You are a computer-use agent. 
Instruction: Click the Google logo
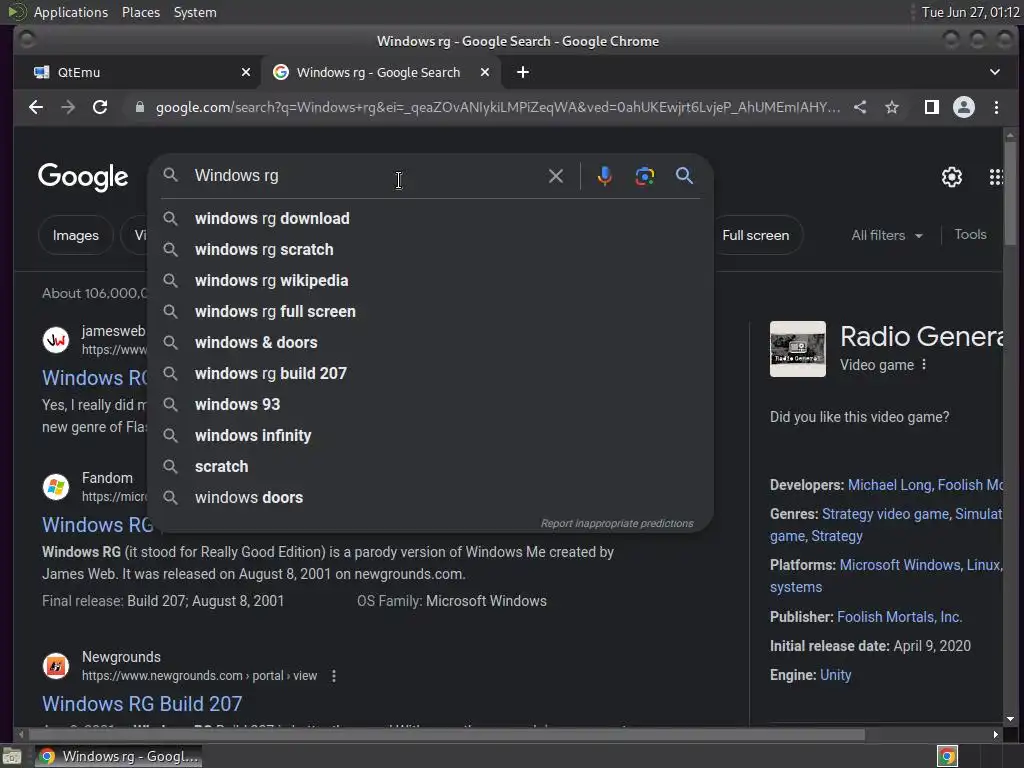(x=83, y=177)
